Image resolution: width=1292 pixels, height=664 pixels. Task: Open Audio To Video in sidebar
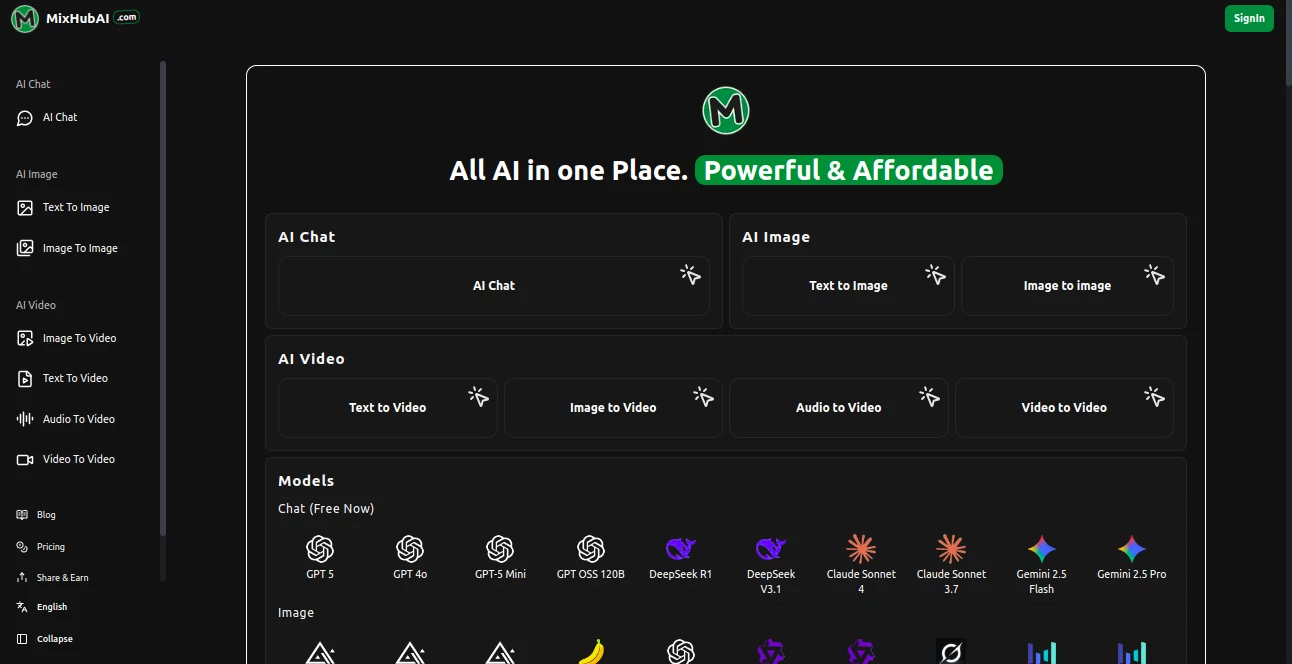[x=78, y=419]
